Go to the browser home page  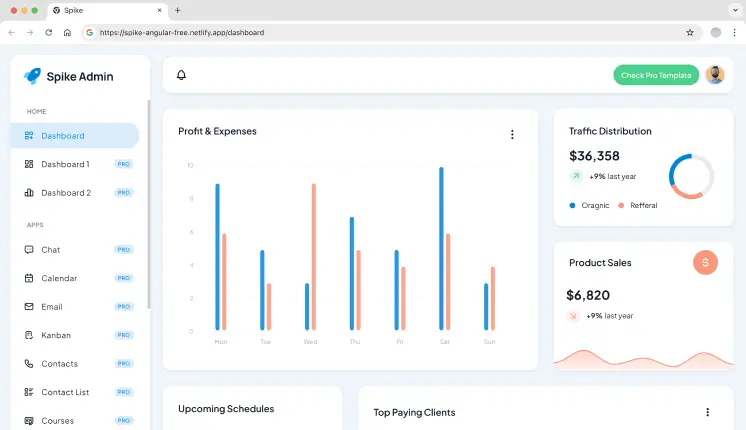tap(67, 32)
